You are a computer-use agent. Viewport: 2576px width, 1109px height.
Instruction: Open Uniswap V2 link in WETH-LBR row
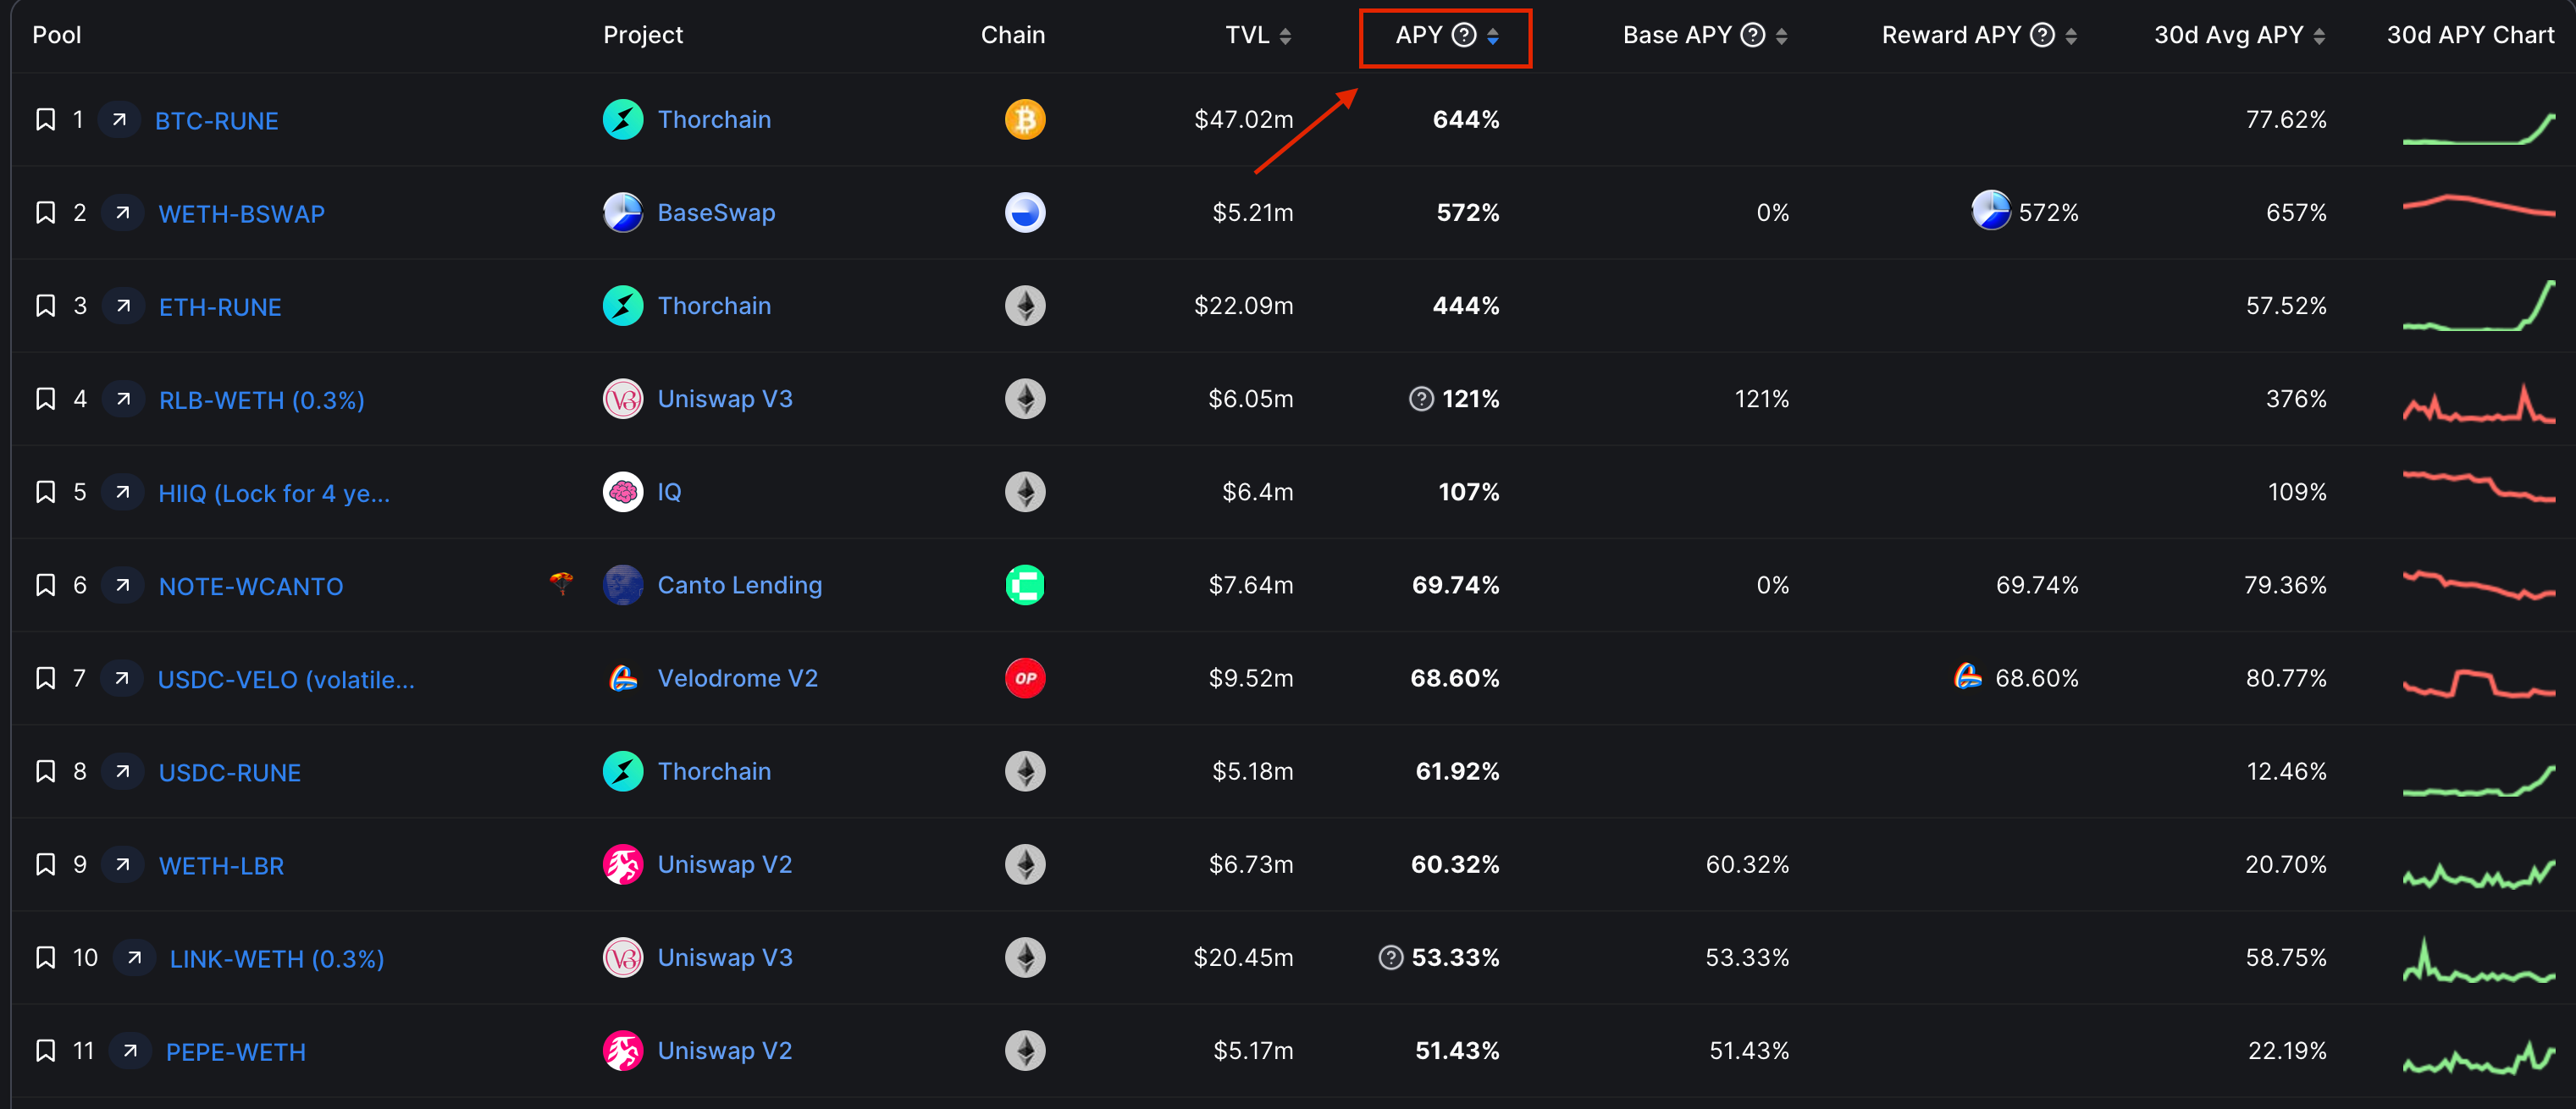pyautogui.click(x=724, y=864)
